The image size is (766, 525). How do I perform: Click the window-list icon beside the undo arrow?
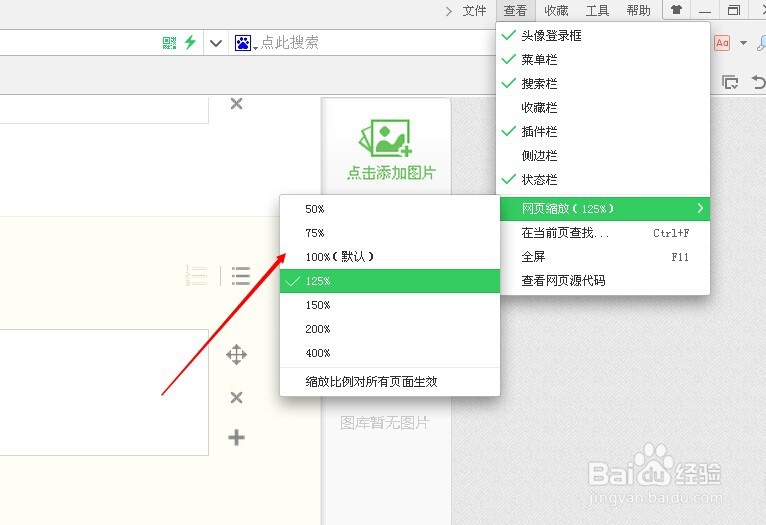pyautogui.click(x=730, y=82)
